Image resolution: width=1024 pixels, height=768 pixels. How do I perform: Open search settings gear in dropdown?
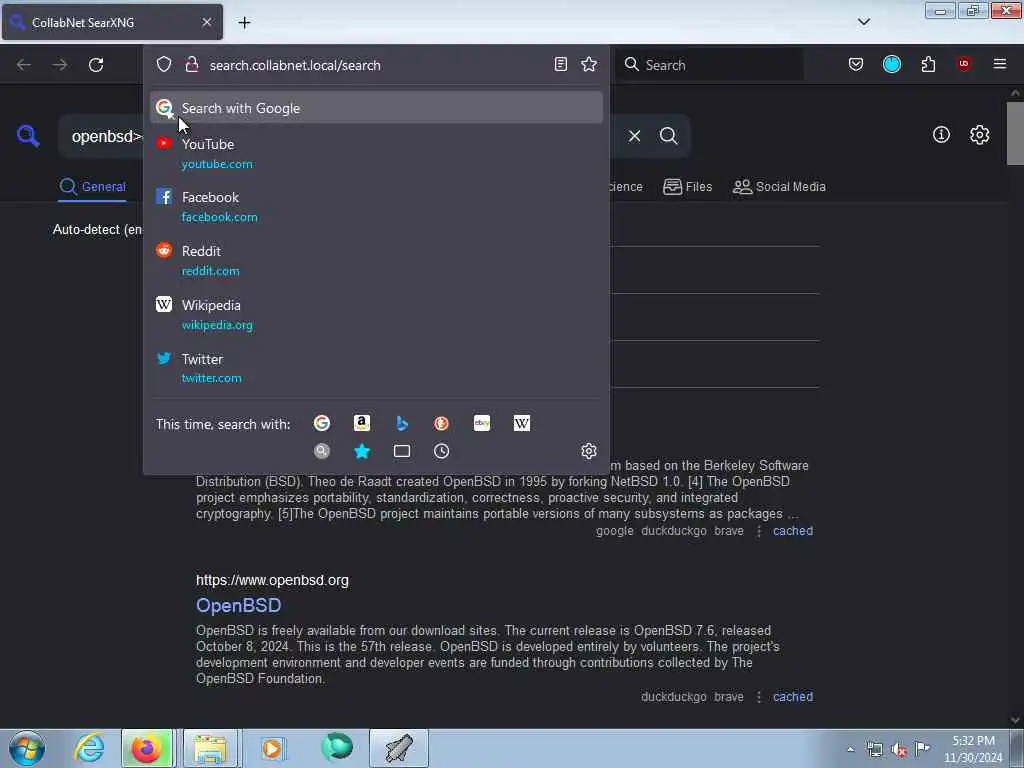[x=589, y=451]
